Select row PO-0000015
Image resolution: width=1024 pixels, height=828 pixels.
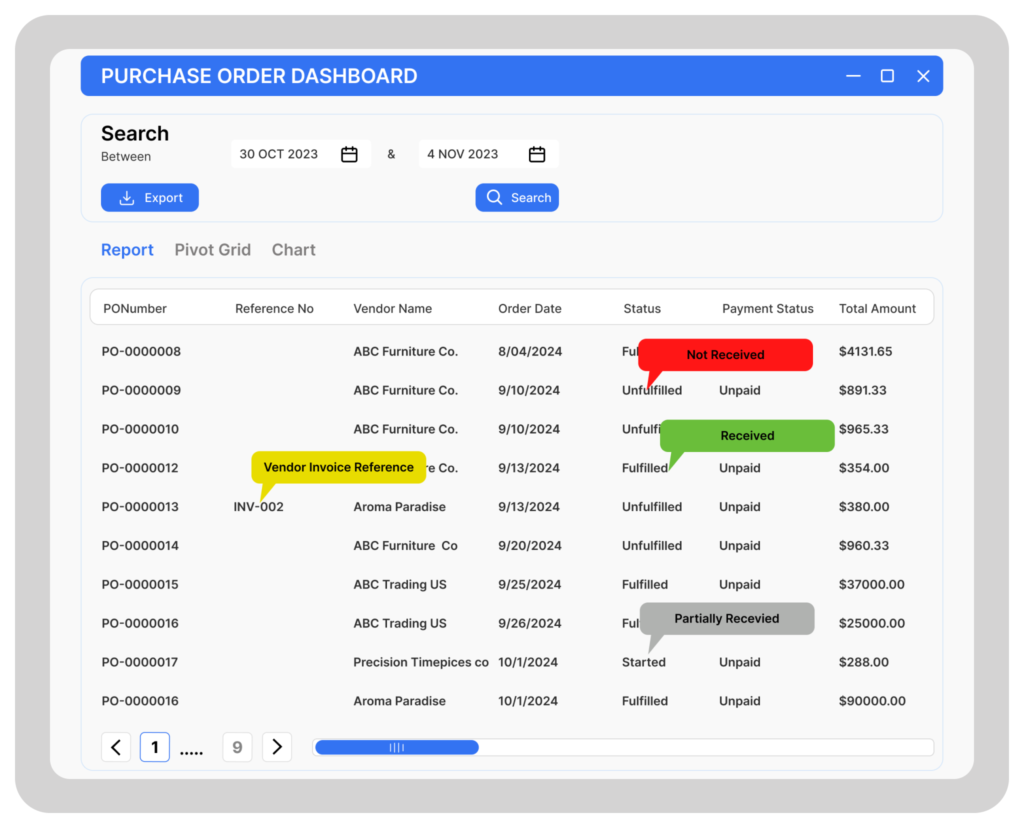(511, 584)
